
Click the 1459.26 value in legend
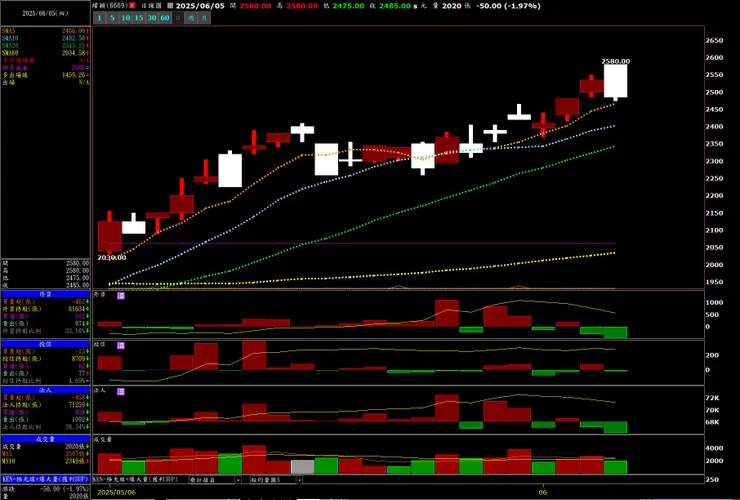click(73, 75)
